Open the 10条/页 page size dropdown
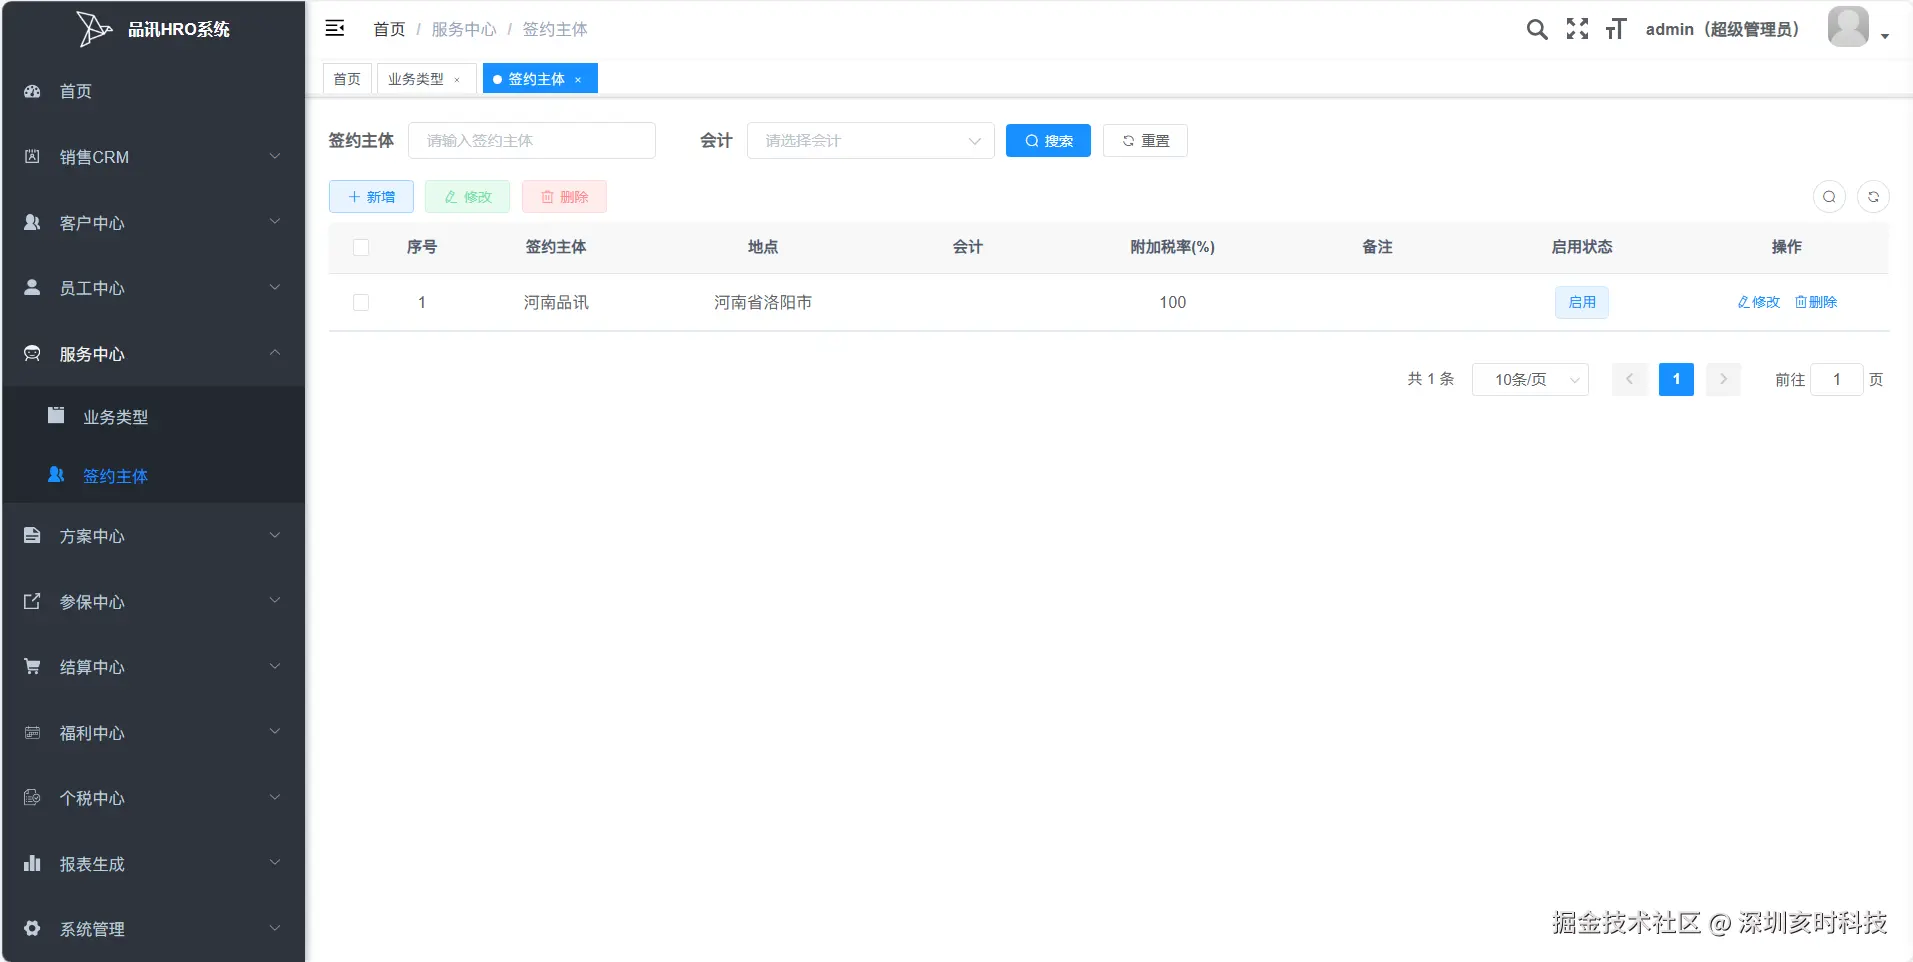 click(1530, 379)
